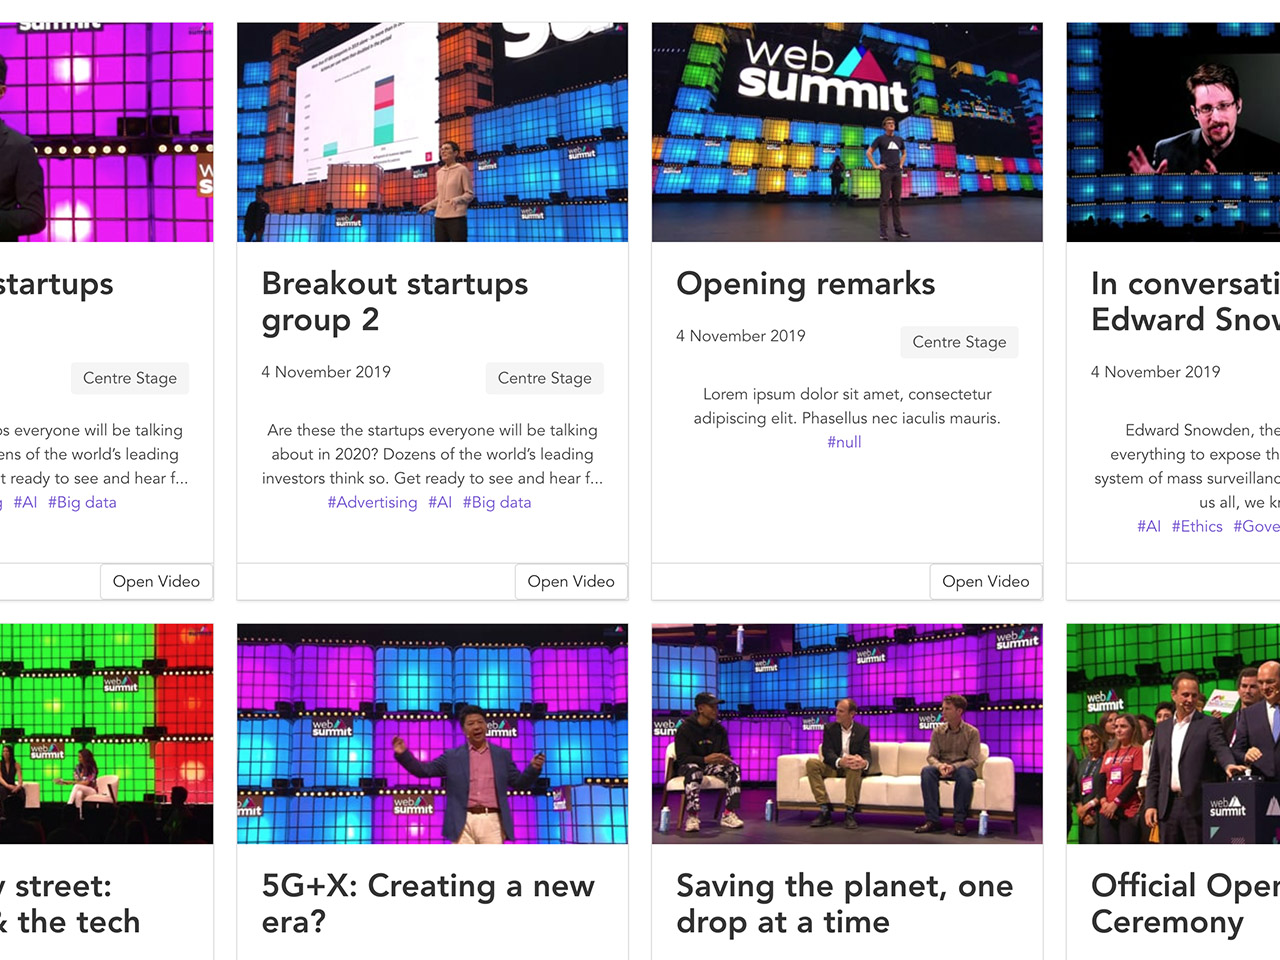Click 4 November 2019 date on Edward Snowden card
Viewport: 1280px width, 960px height.
[1156, 372]
